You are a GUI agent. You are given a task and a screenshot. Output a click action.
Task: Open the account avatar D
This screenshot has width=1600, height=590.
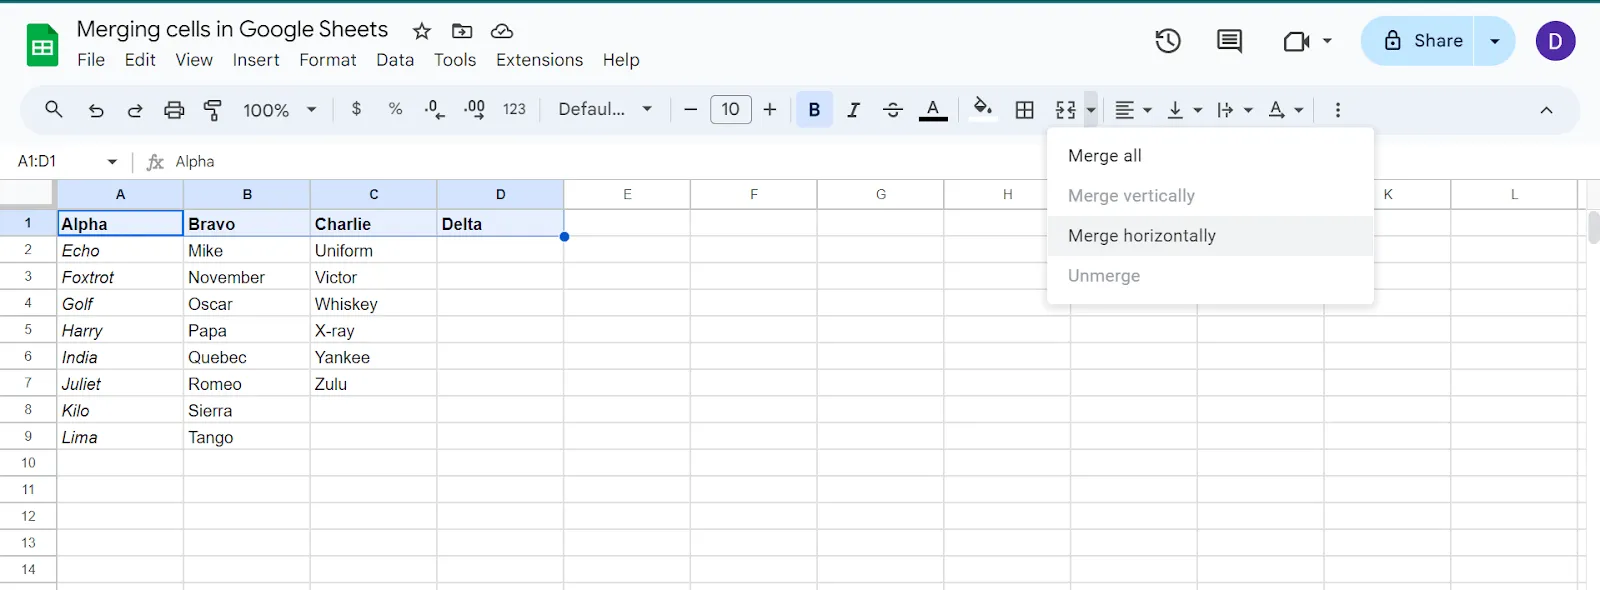1555,41
